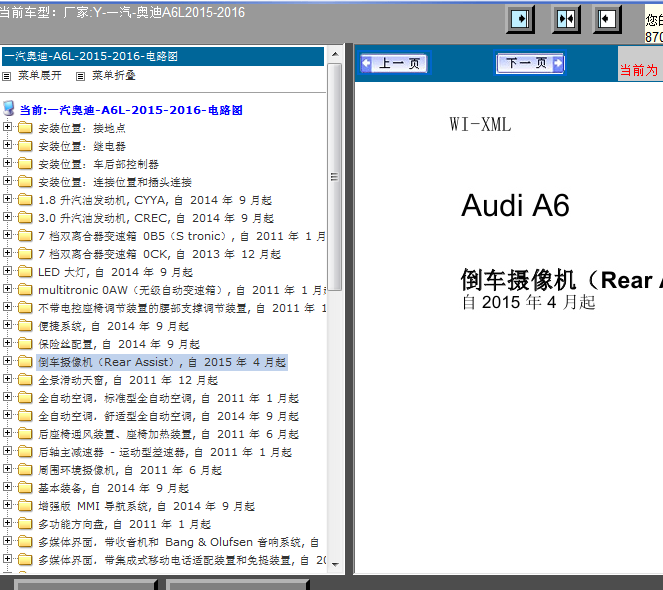
Task: Click the computer icon beside 当前:一汽奥迪-A6L
Action: point(8,109)
